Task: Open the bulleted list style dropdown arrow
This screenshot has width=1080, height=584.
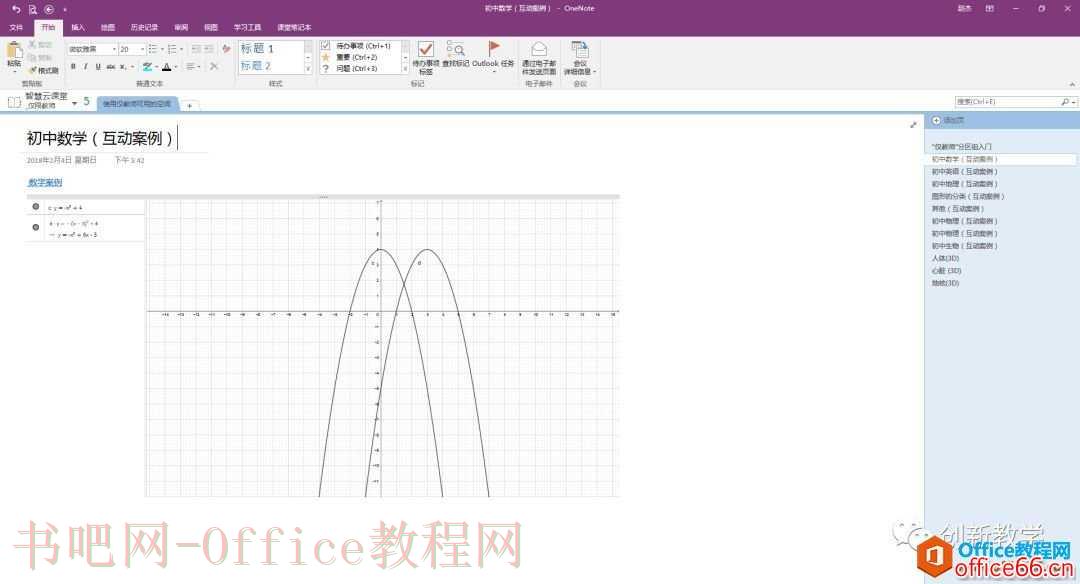Action: click(162, 49)
